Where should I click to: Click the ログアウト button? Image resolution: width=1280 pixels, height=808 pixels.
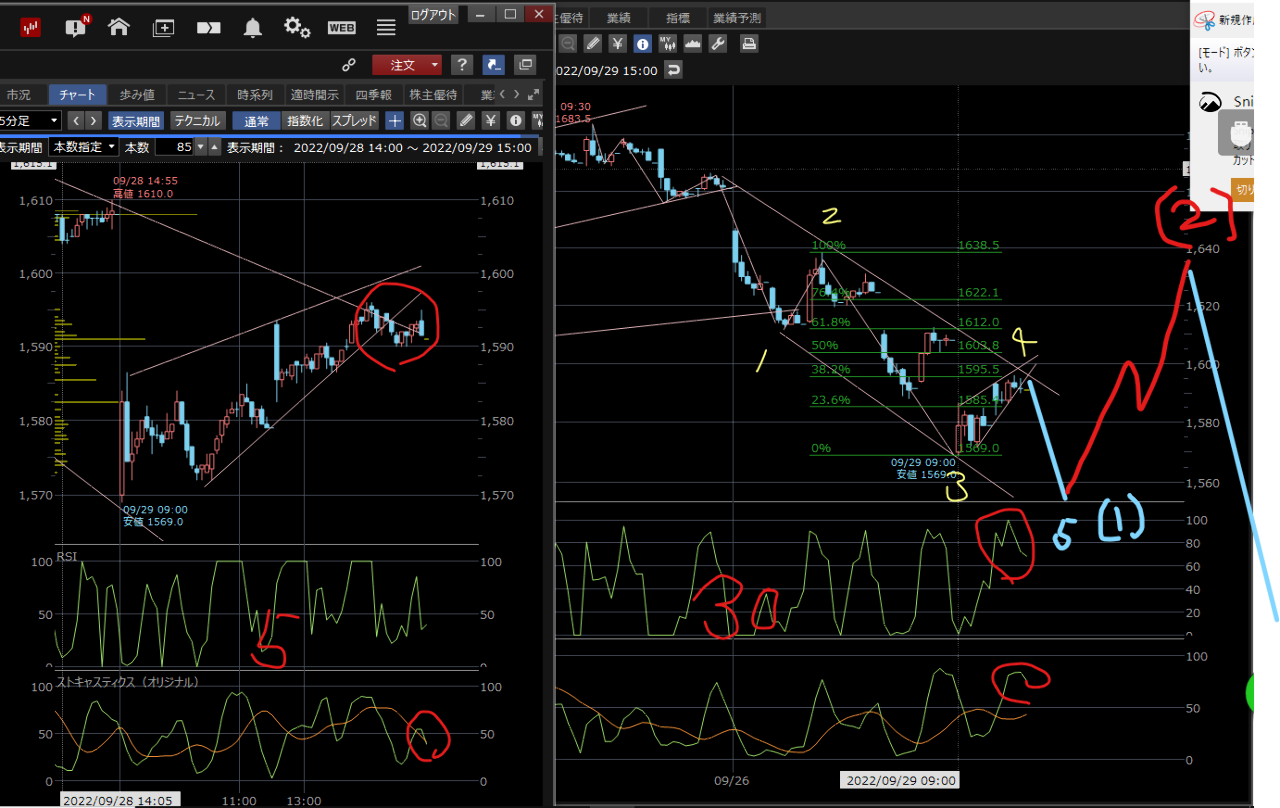[434, 14]
